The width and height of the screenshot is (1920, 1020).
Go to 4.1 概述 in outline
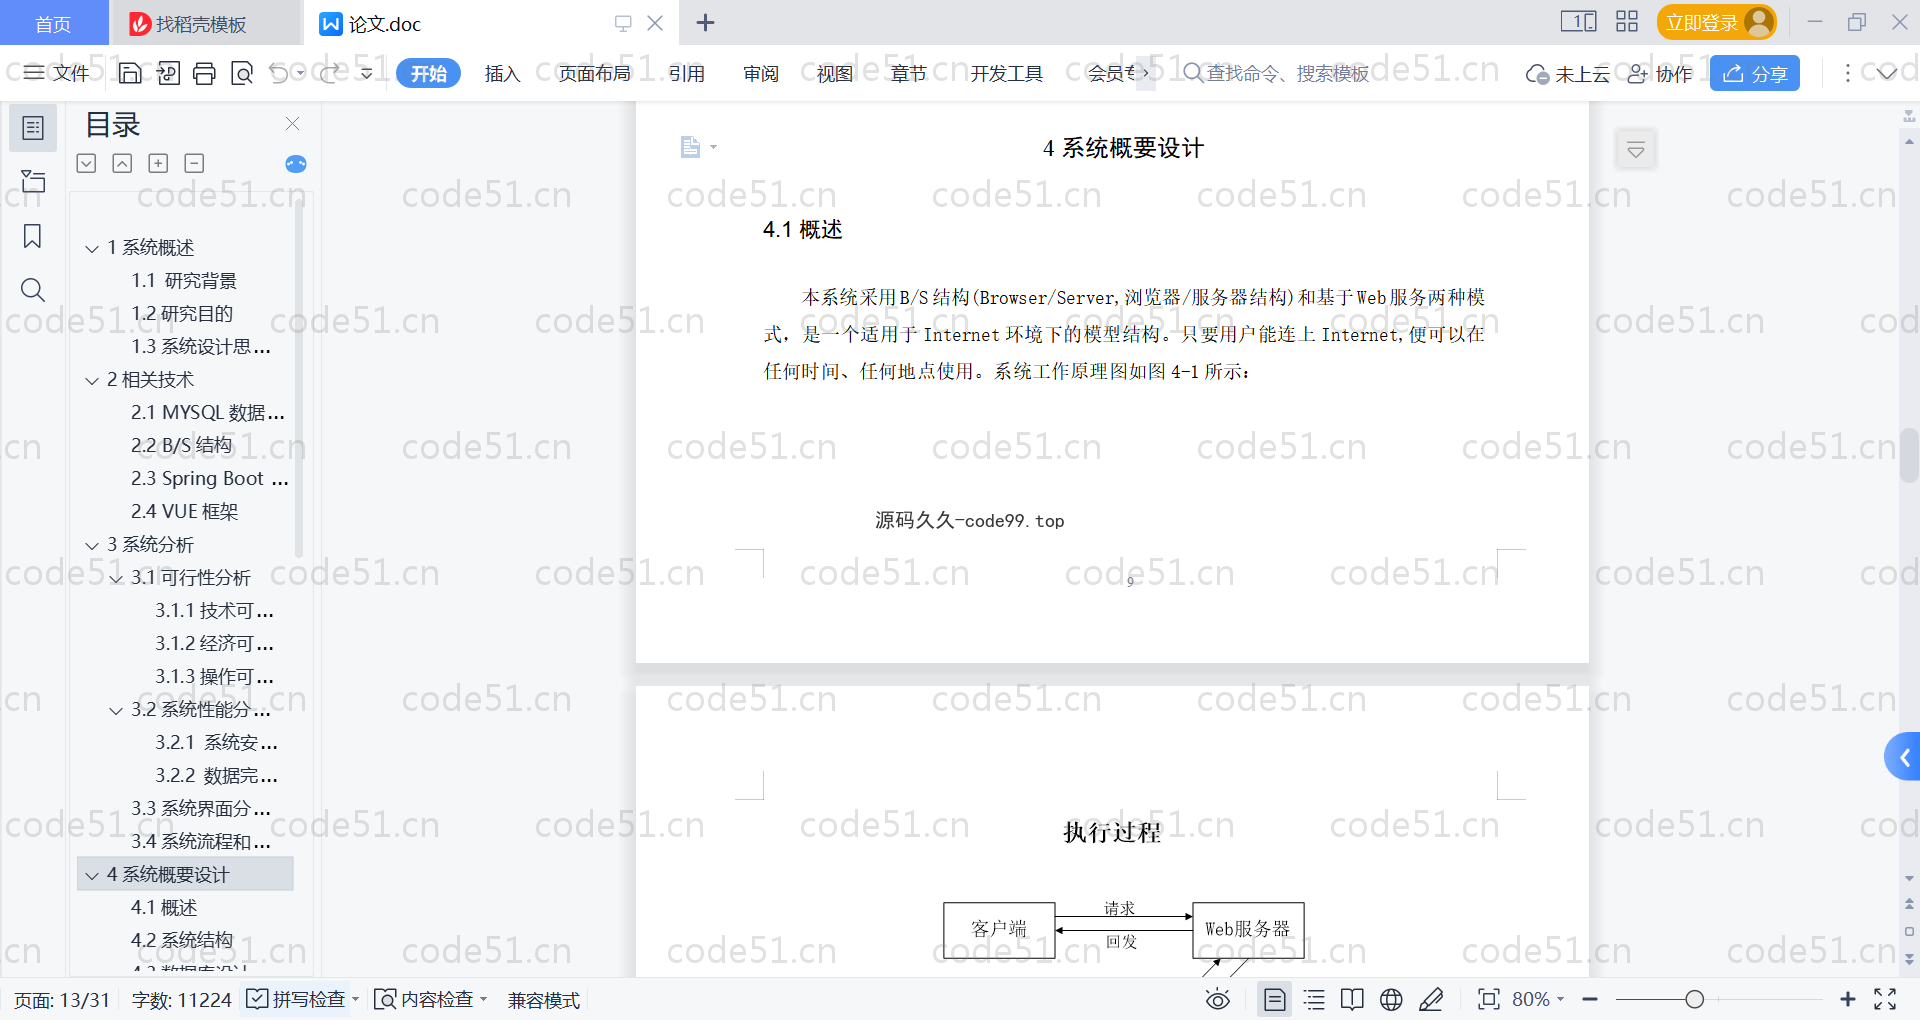pos(164,908)
